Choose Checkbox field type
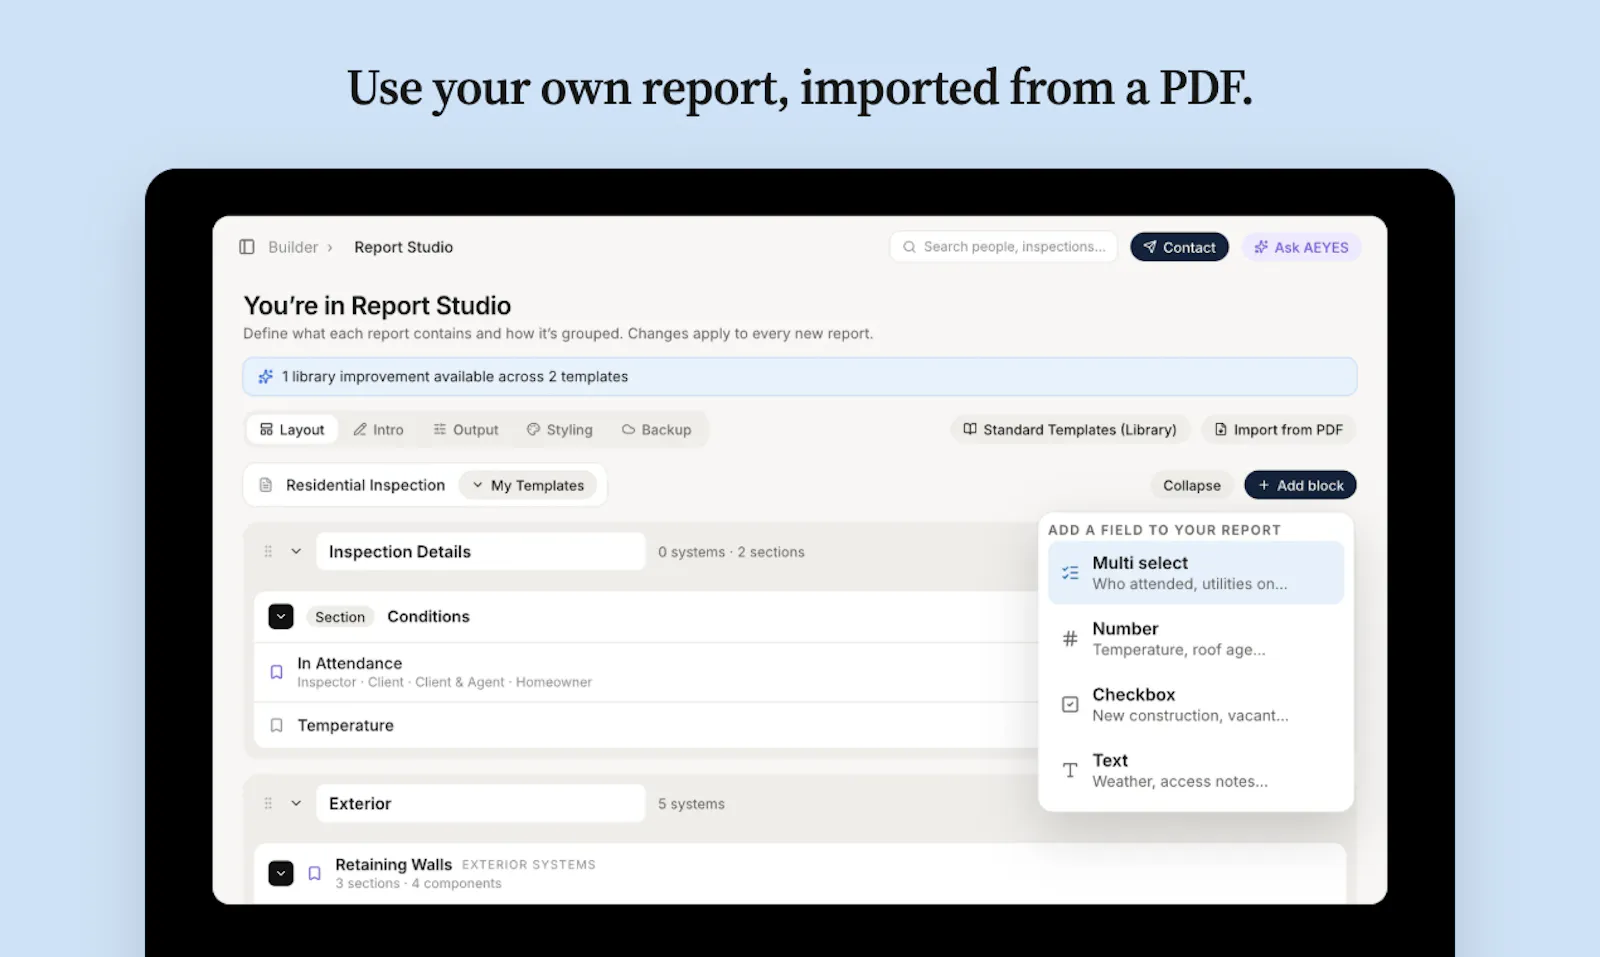1600x957 pixels. (1195, 704)
